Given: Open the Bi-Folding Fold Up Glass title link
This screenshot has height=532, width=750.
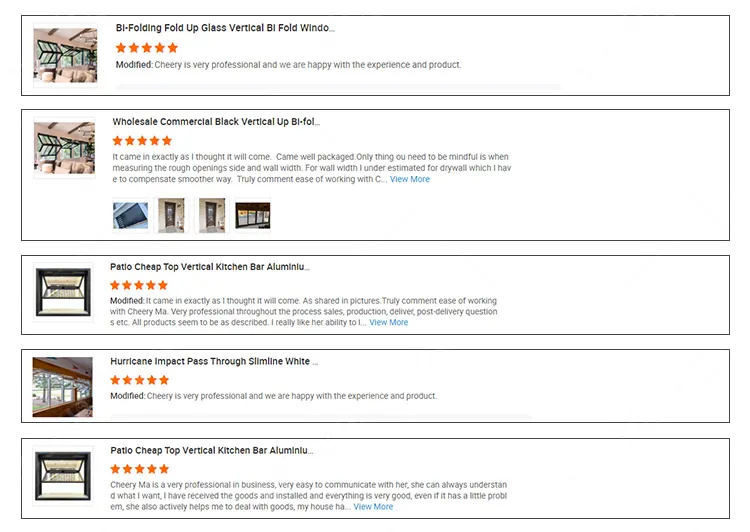Looking at the screenshot, I should (225, 28).
